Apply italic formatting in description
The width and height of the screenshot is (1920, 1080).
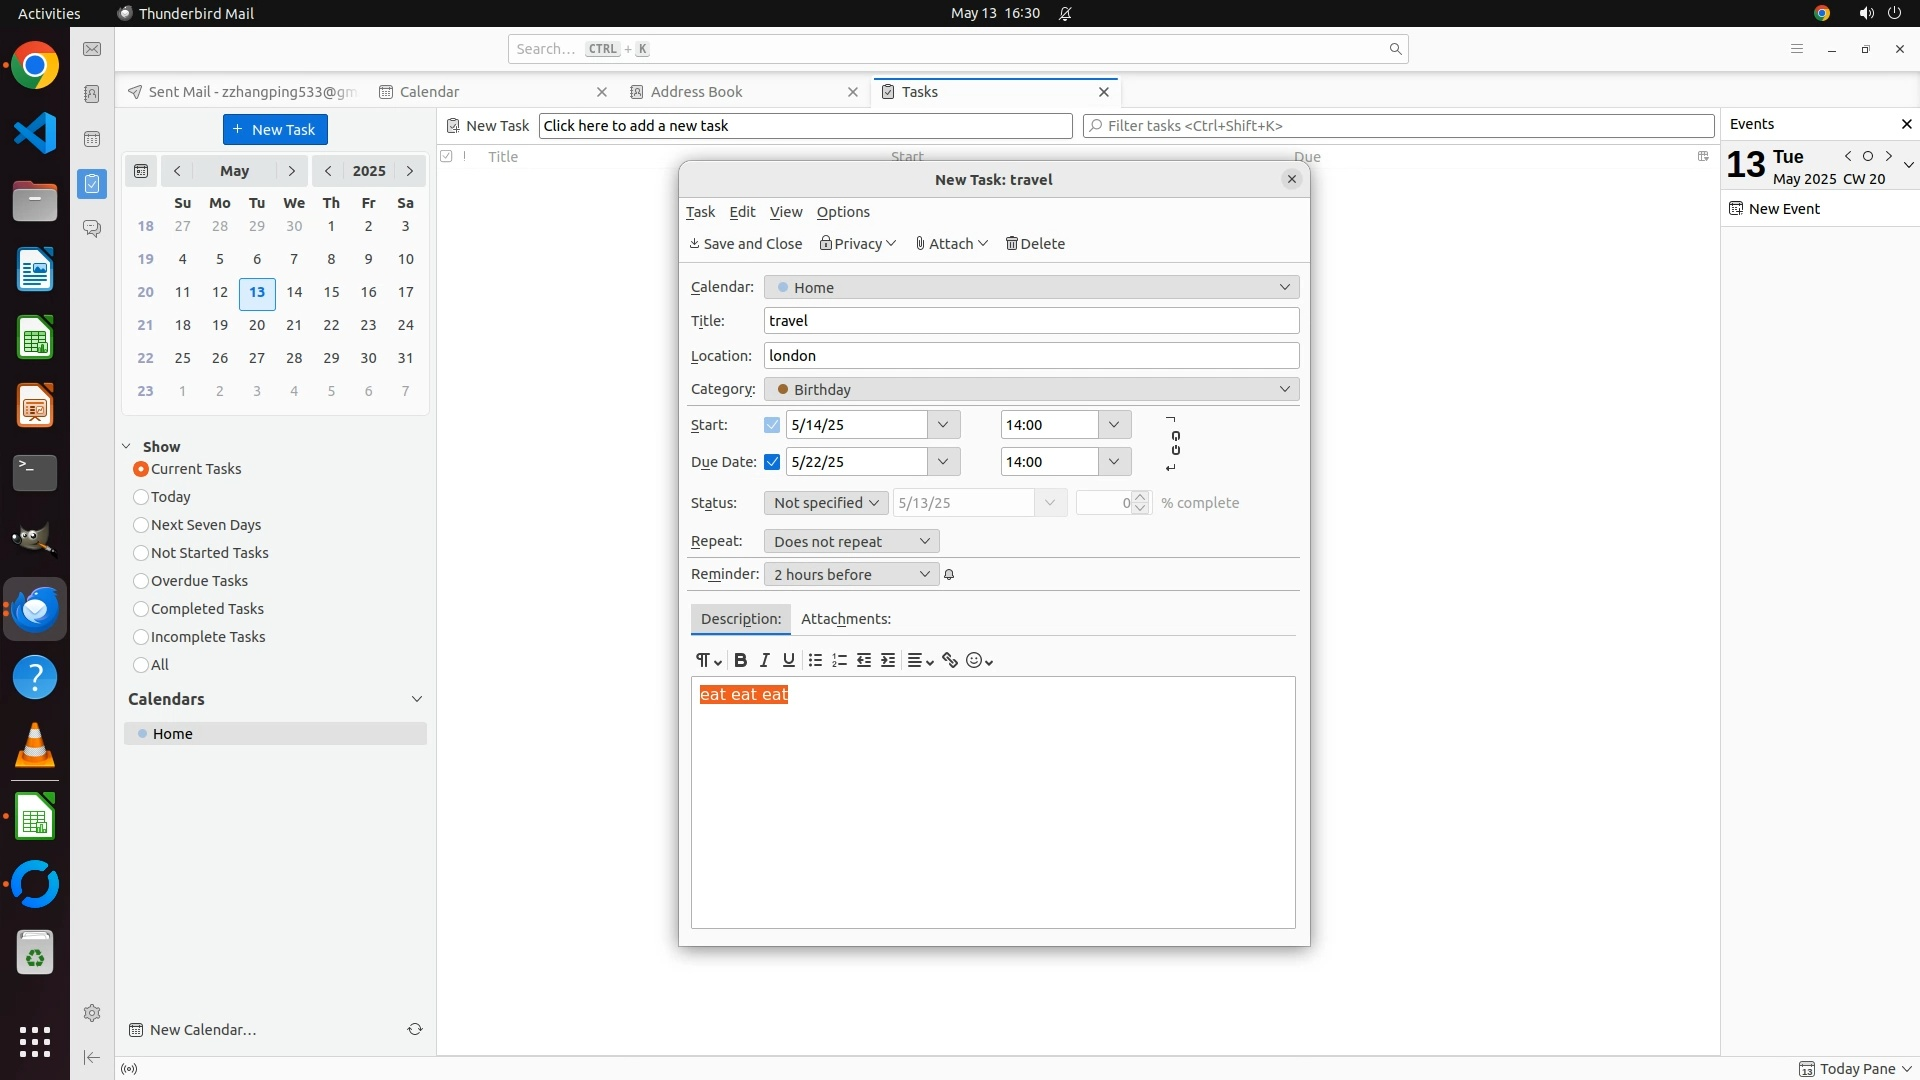pos(765,660)
